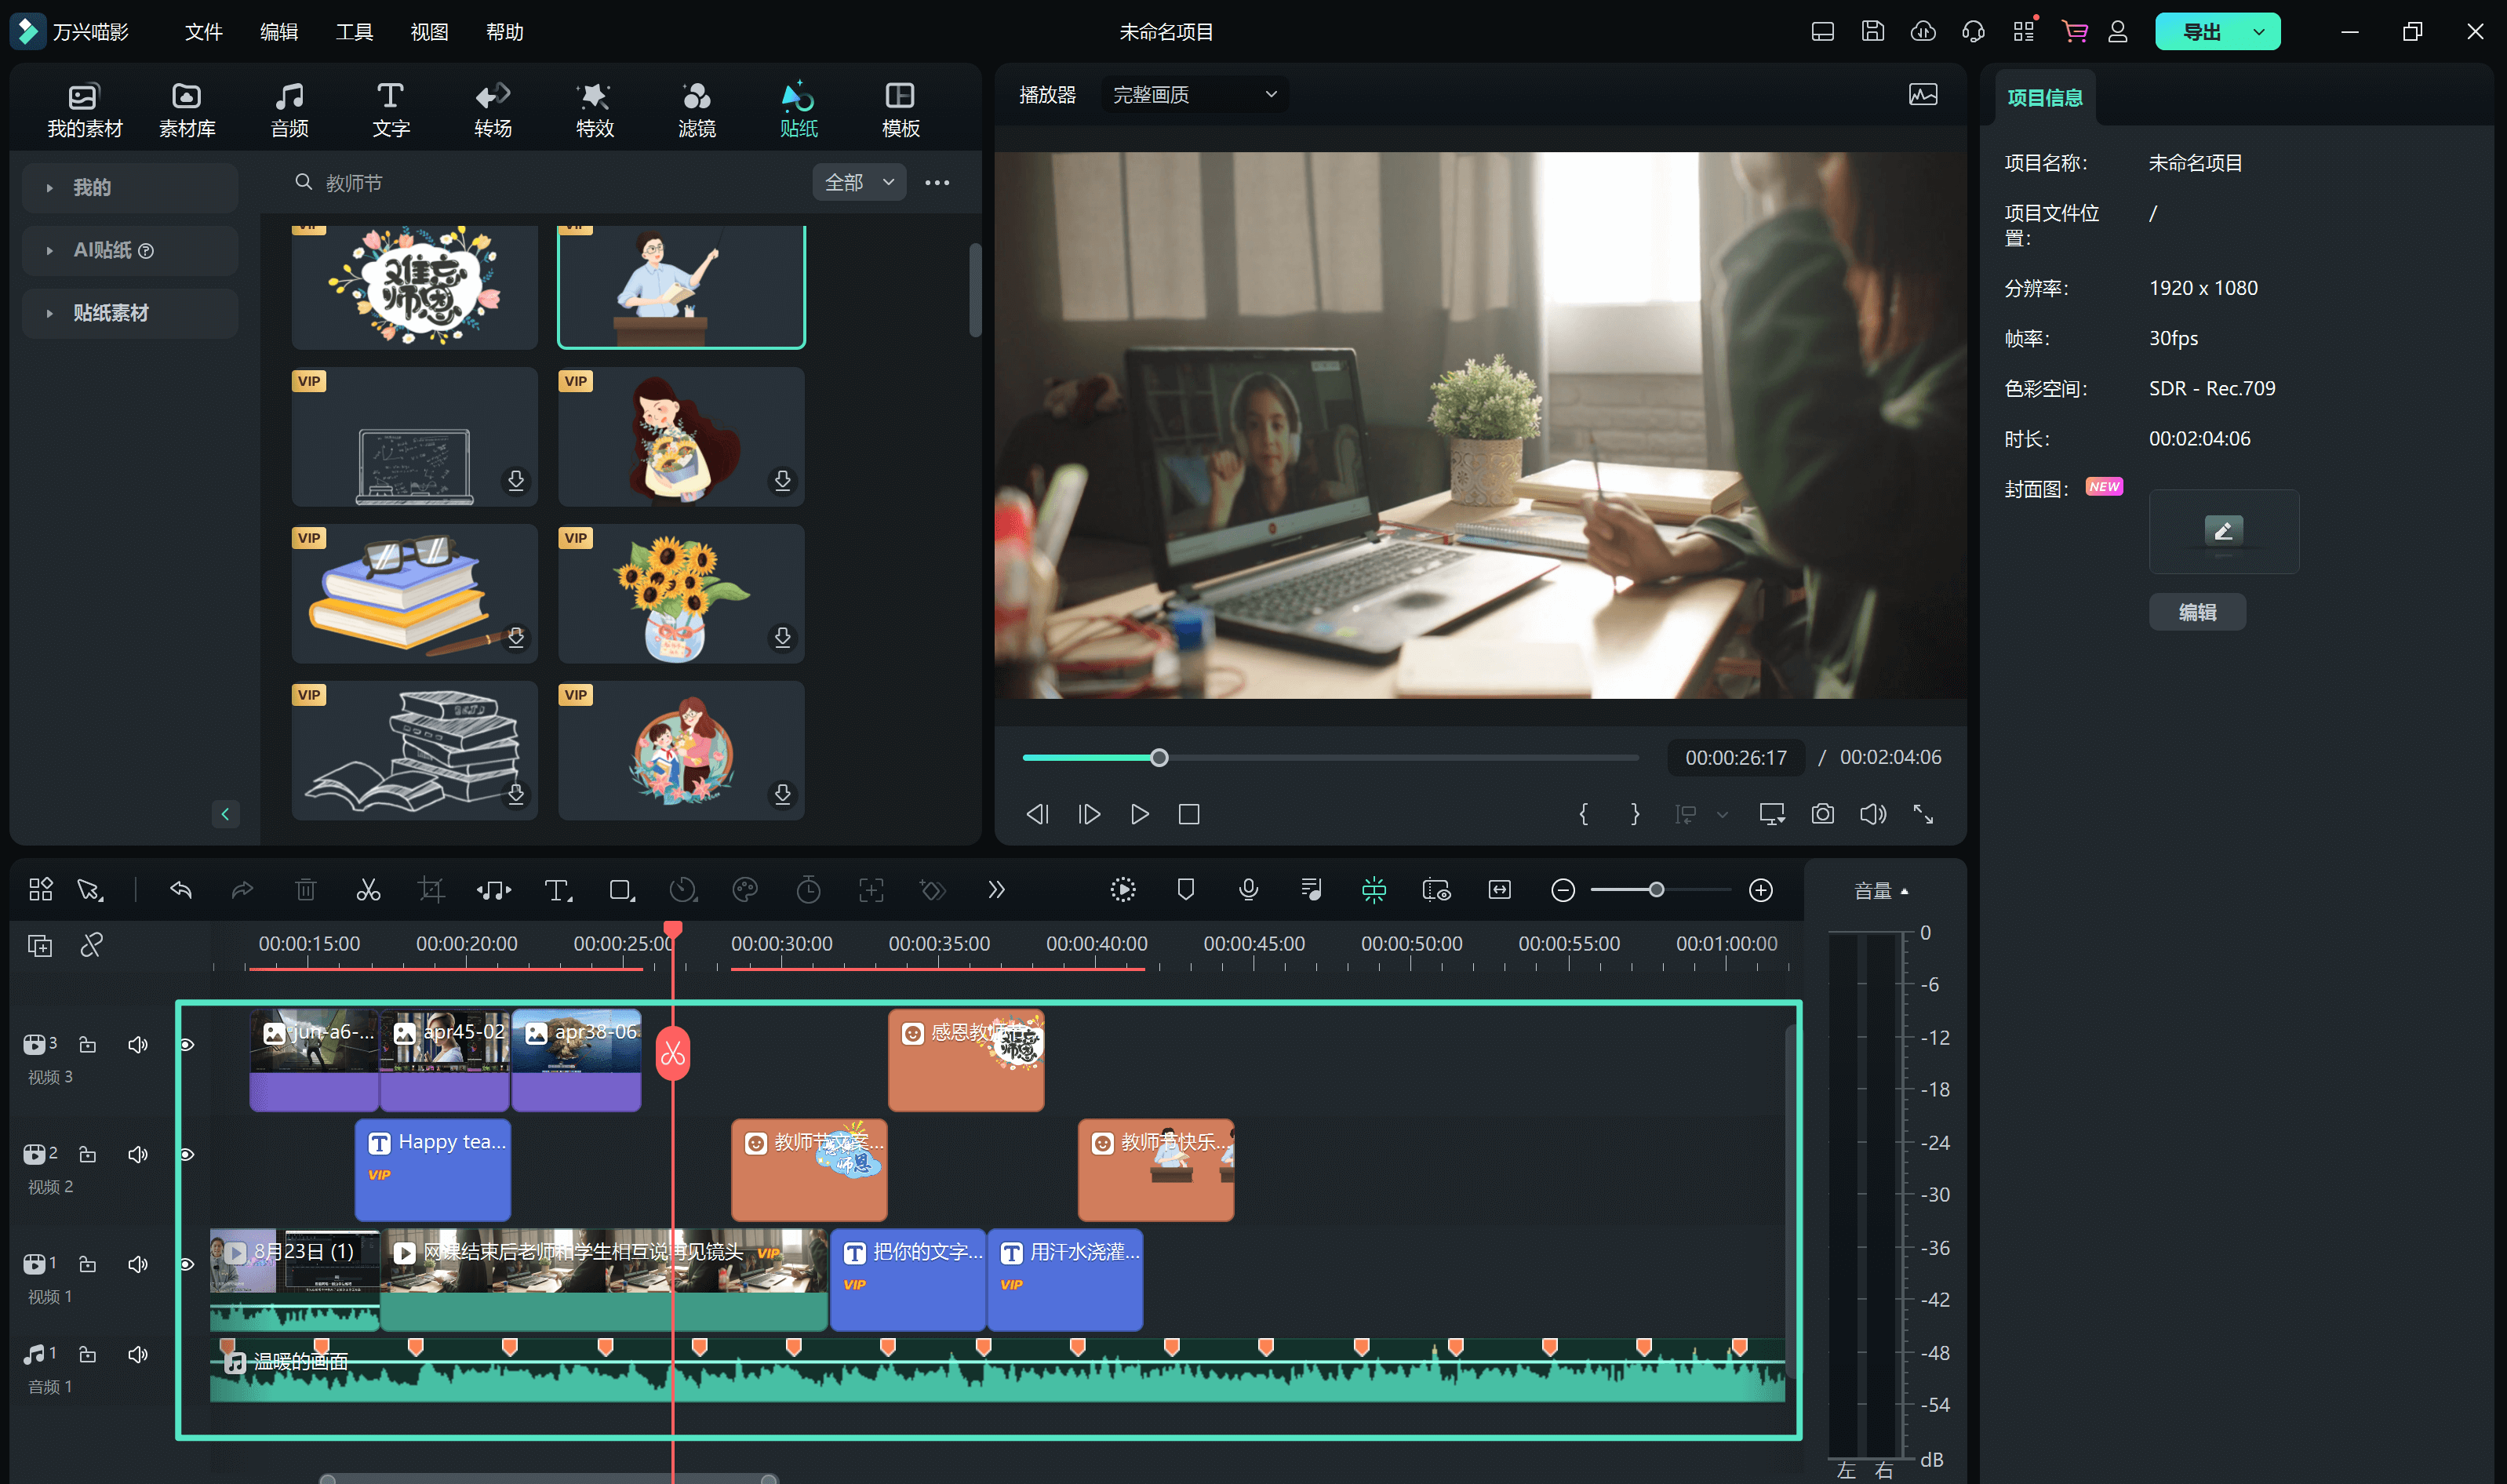
Task: Mute the 视频 2 track speaker
Action: (138, 1155)
